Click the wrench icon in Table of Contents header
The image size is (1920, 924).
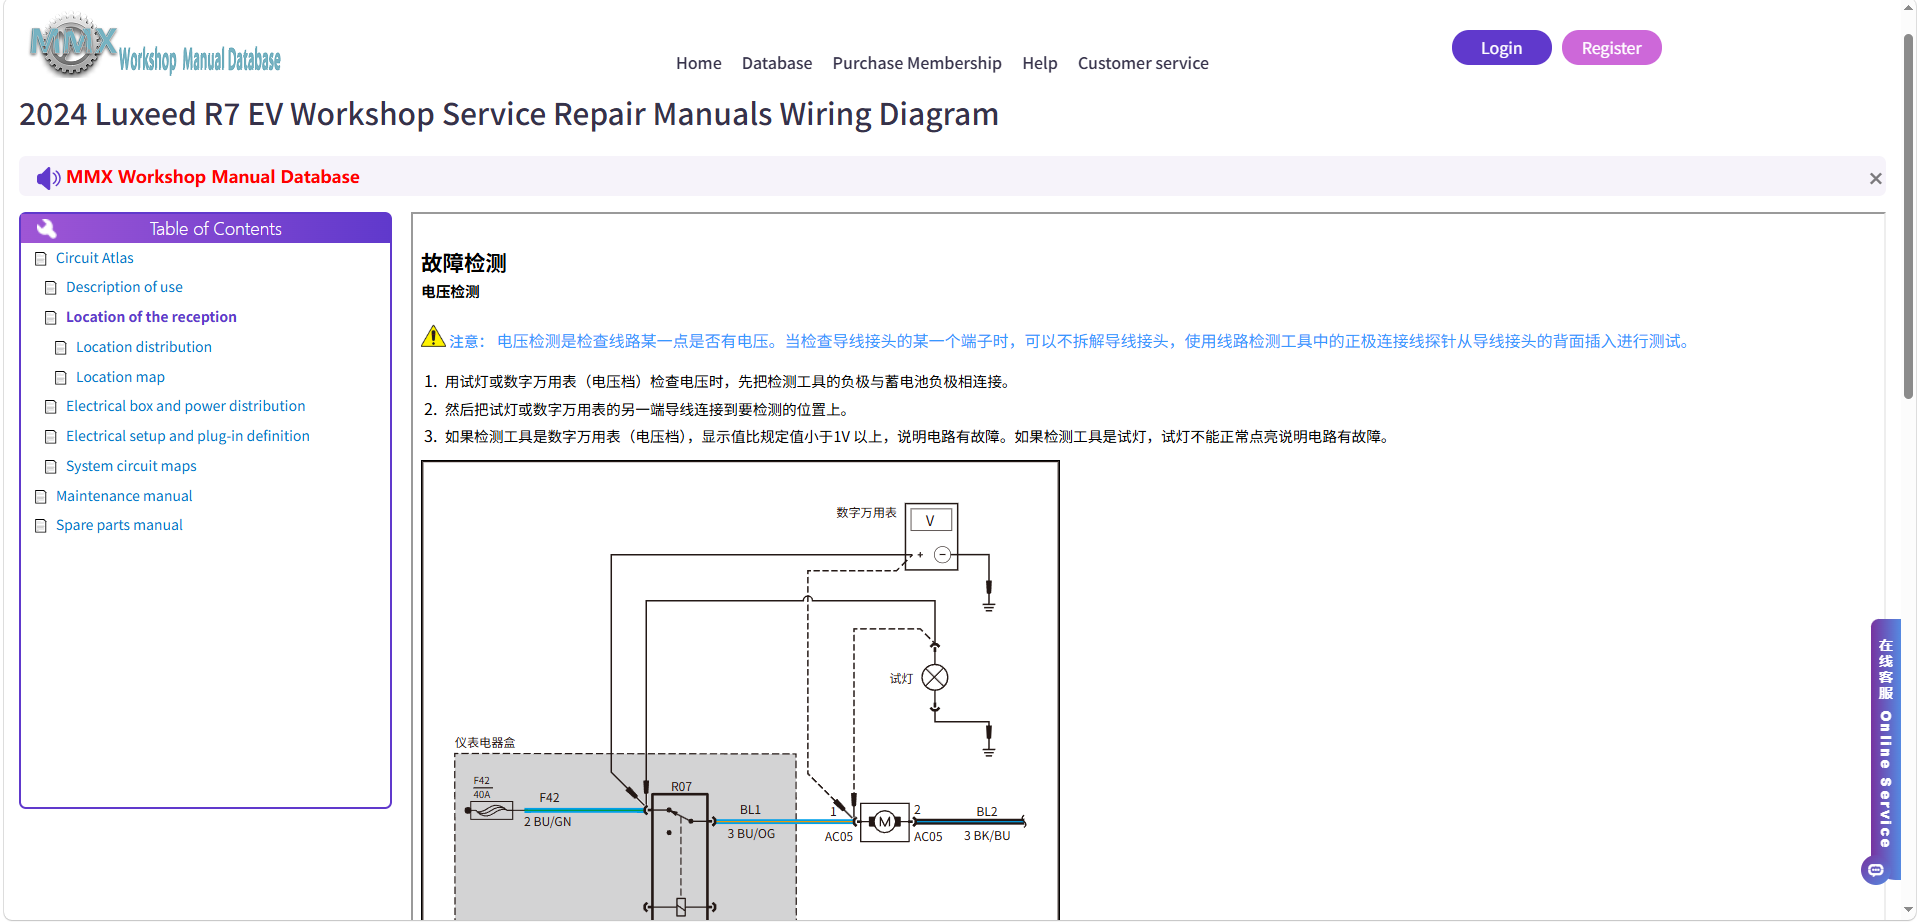pyautogui.click(x=46, y=228)
